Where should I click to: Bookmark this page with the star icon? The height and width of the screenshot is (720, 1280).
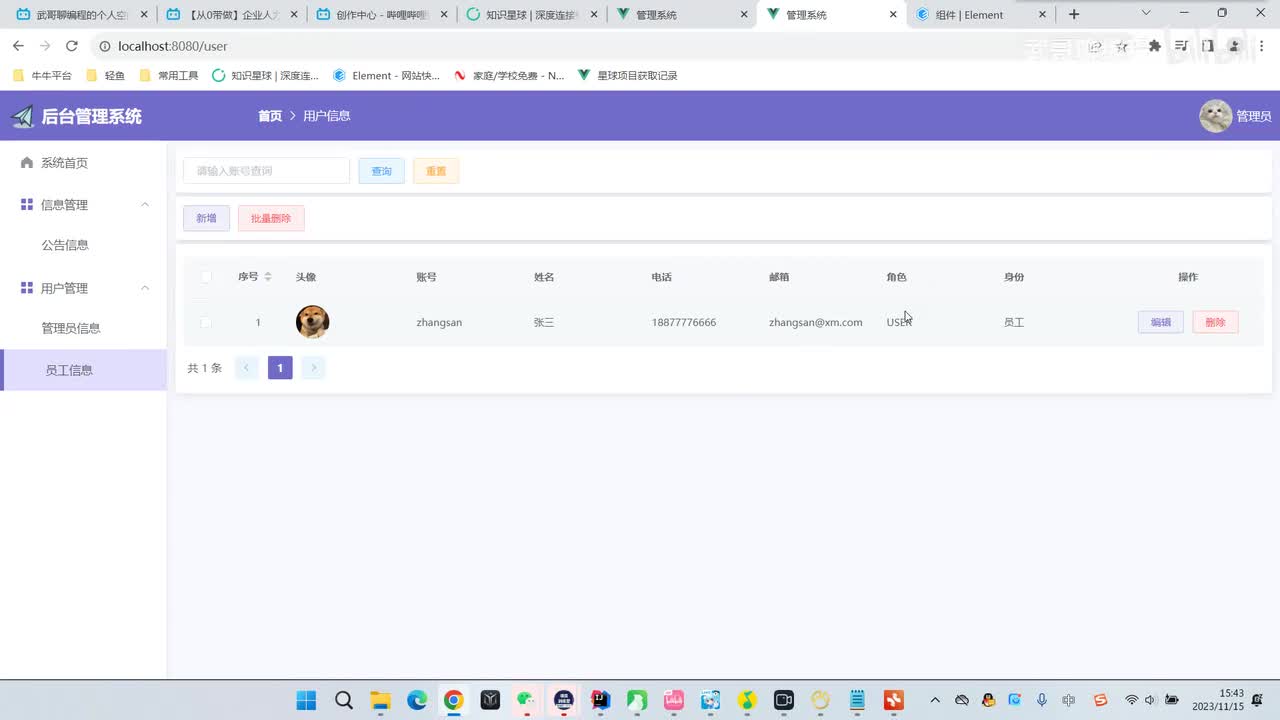pyautogui.click(x=1122, y=46)
